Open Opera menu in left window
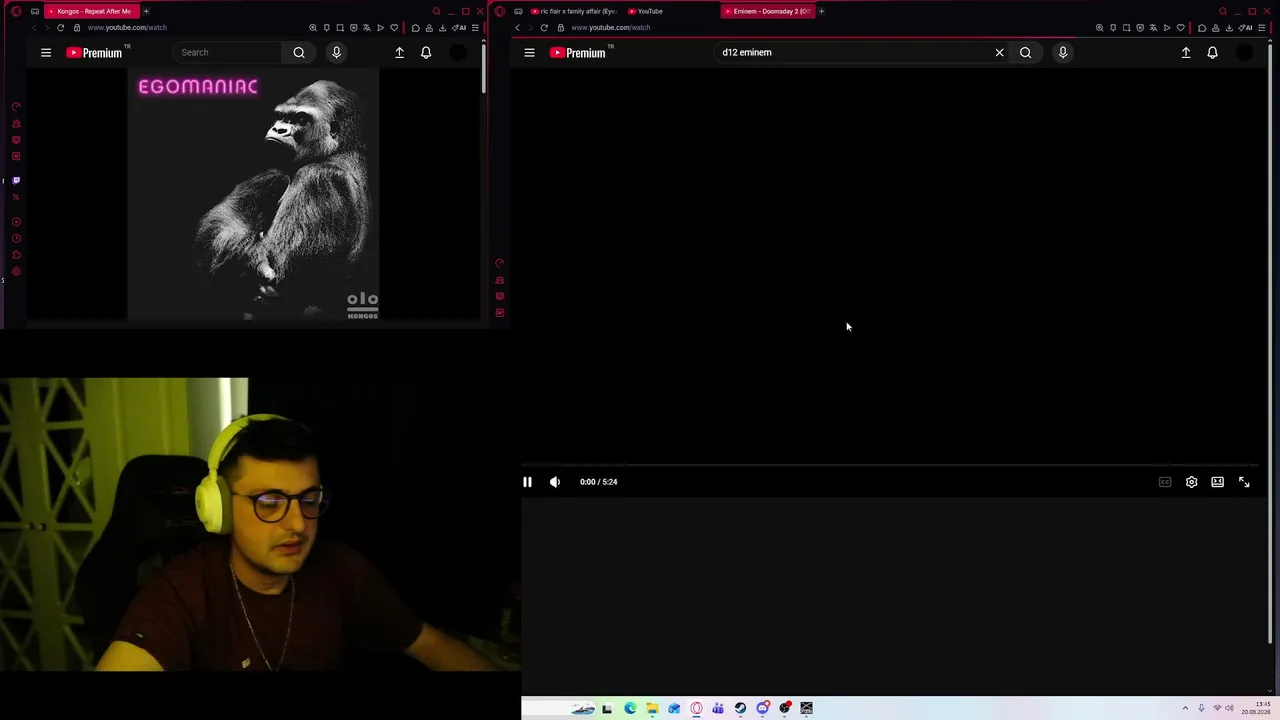Viewport: 1280px width, 720px height. click(x=16, y=11)
